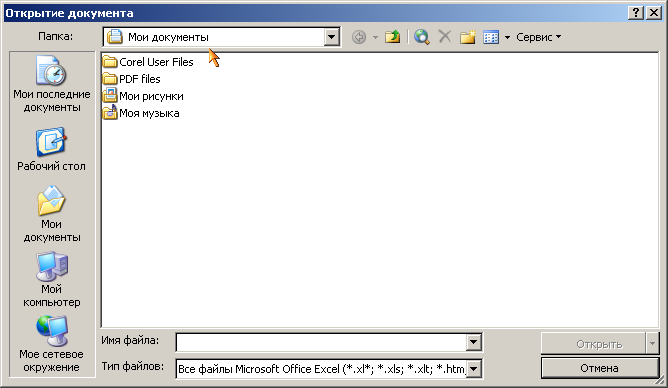
Task: Open the Сервис menu
Action: 538,37
